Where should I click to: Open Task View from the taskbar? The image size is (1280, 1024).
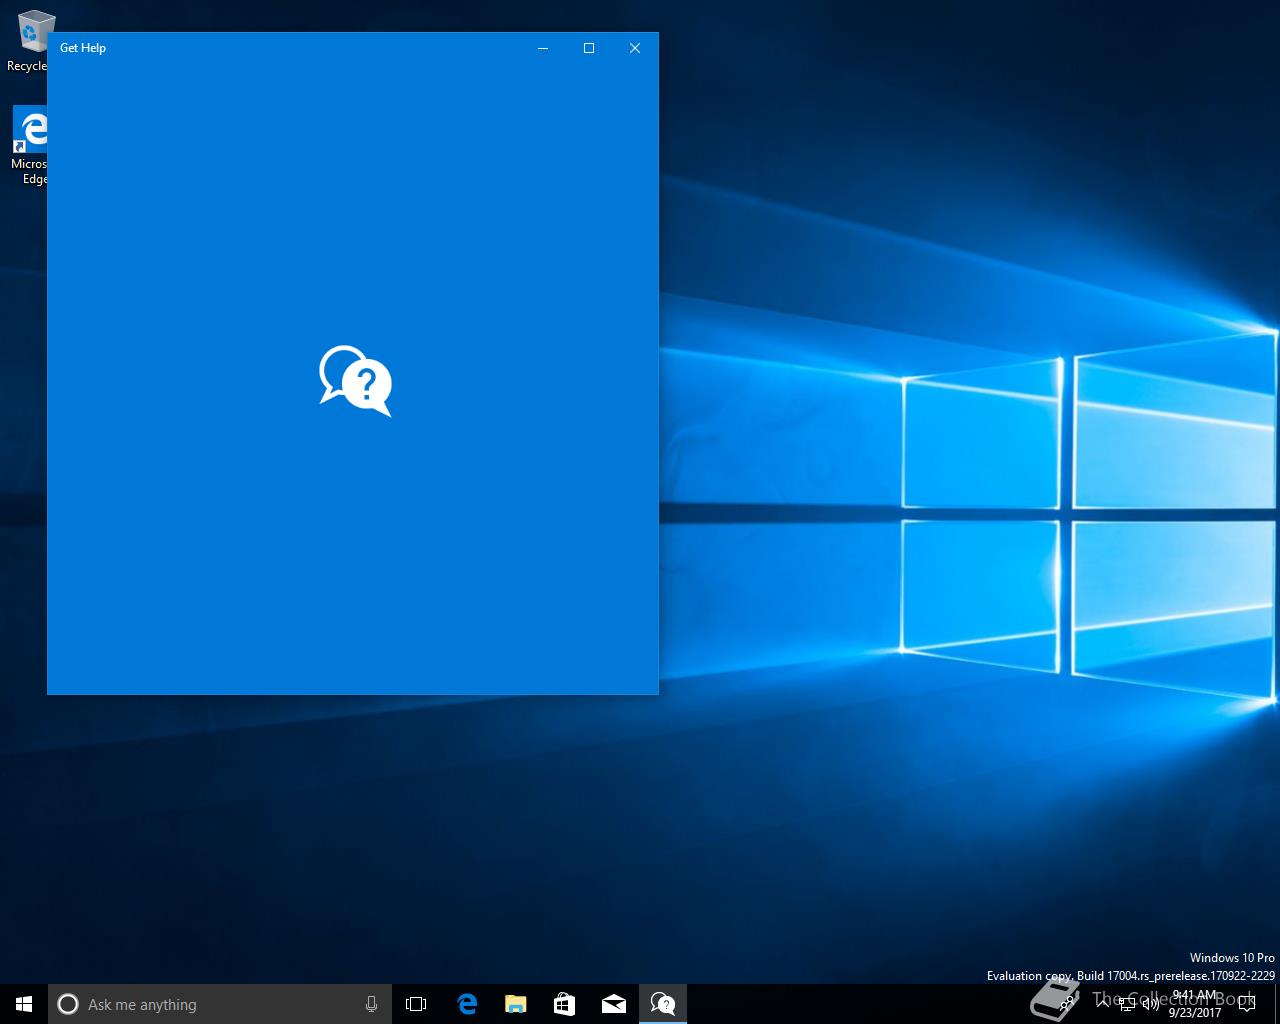click(416, 1004)
